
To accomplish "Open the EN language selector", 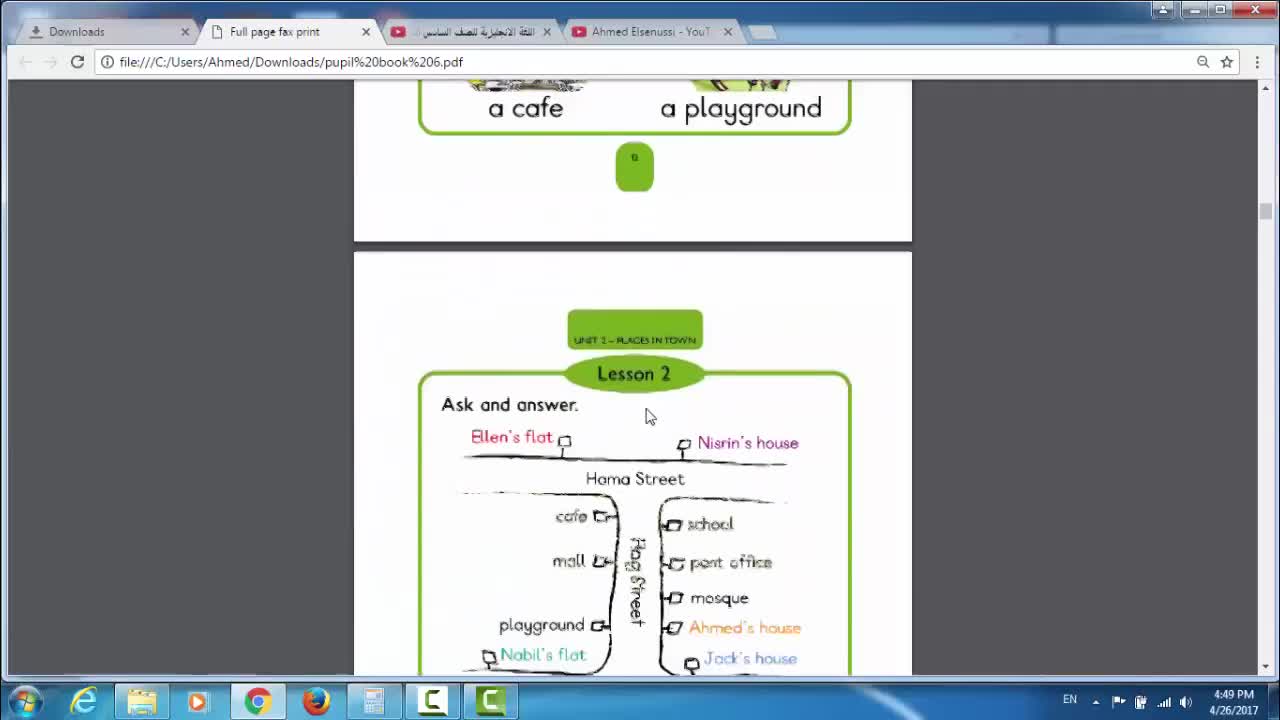I will 1070,700.
